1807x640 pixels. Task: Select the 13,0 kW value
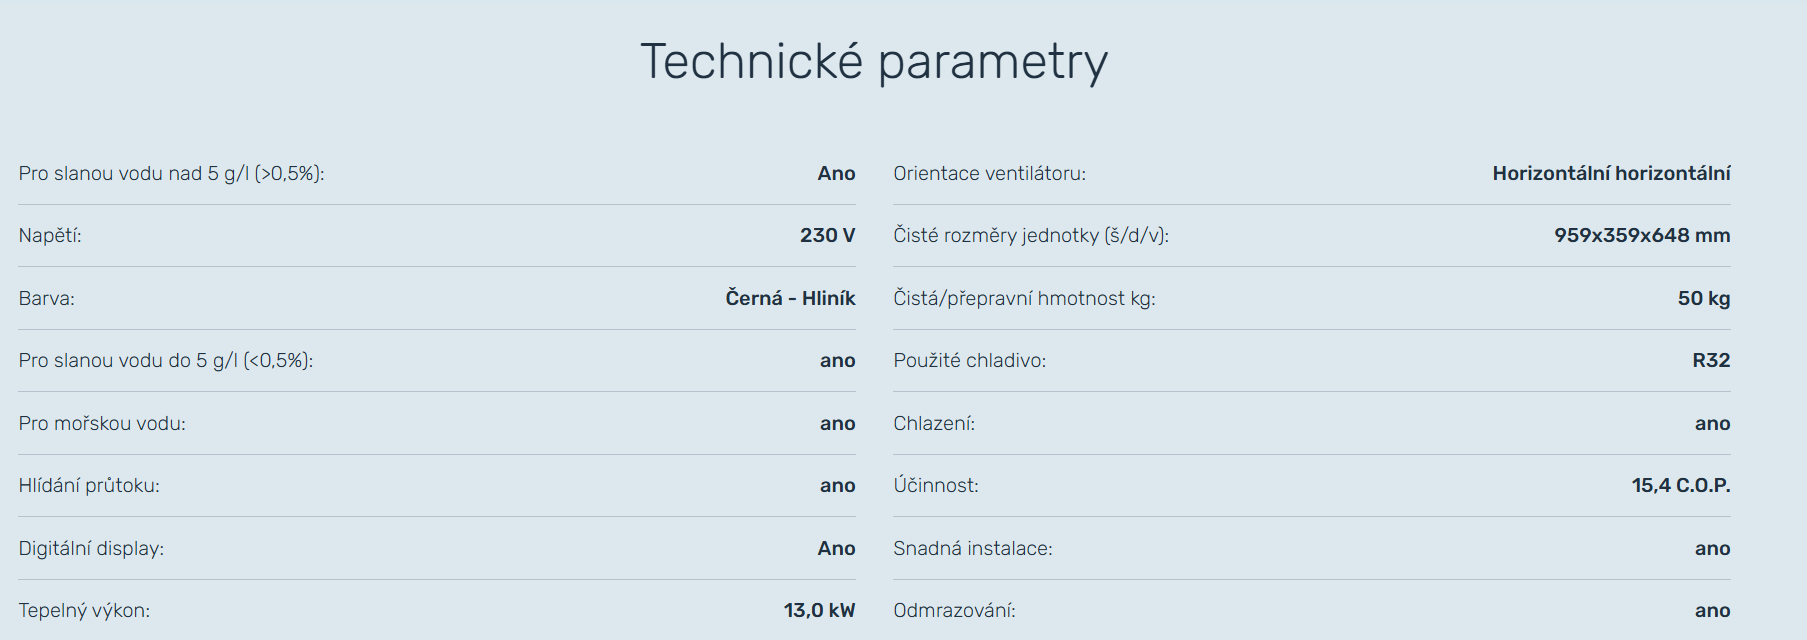click(819, 611)
